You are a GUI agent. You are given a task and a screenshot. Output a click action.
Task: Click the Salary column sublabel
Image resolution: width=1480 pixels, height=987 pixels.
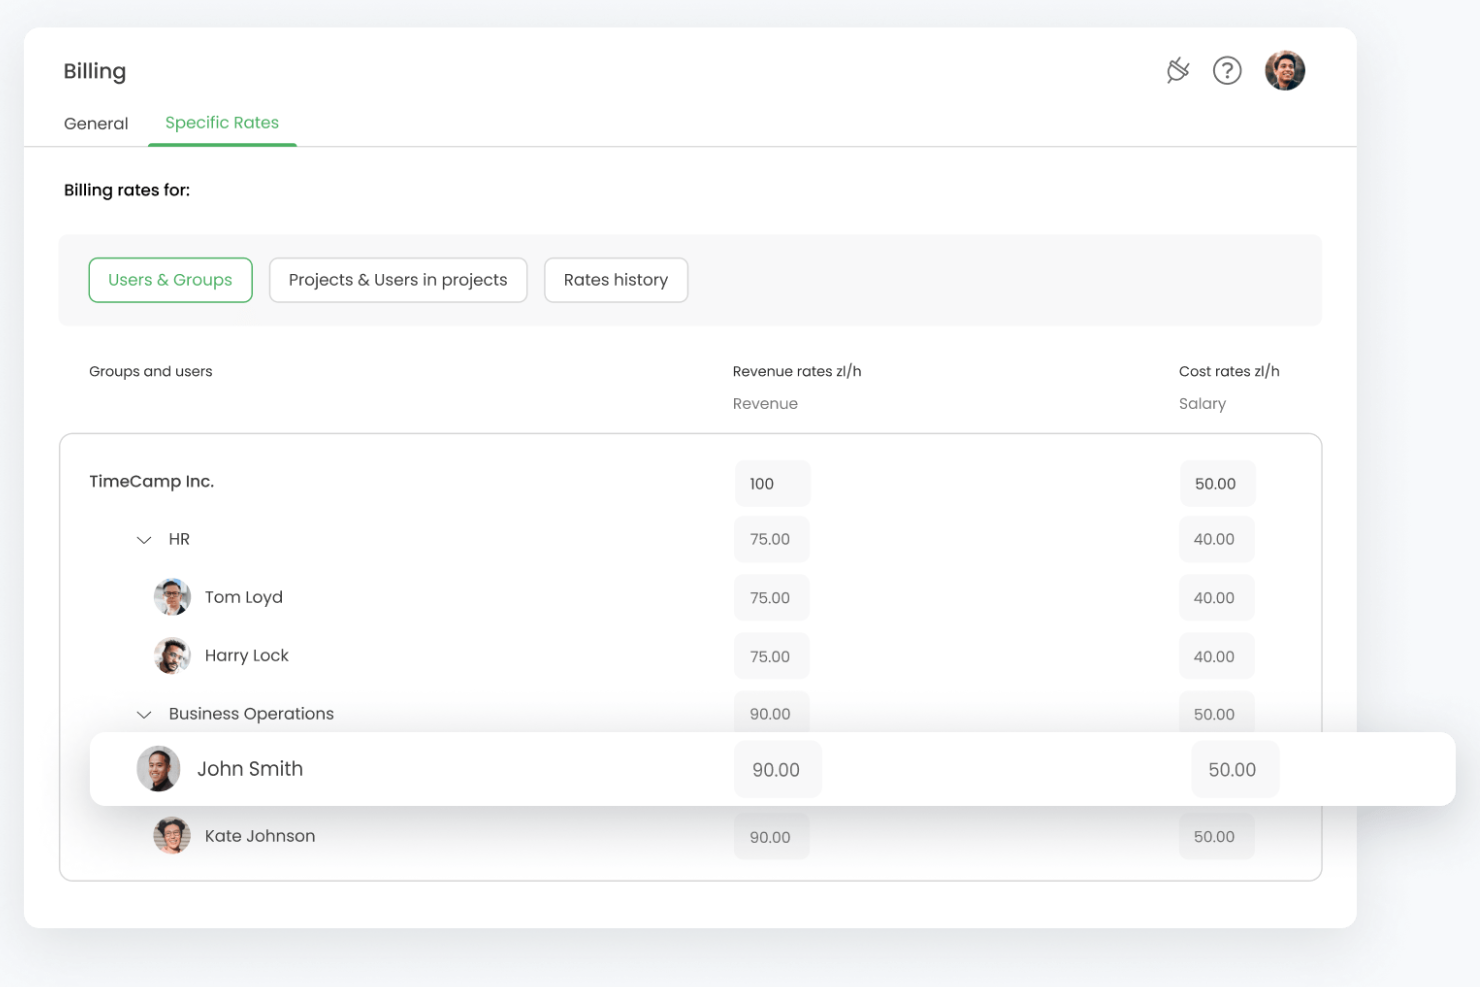(x=1202, y=404)
